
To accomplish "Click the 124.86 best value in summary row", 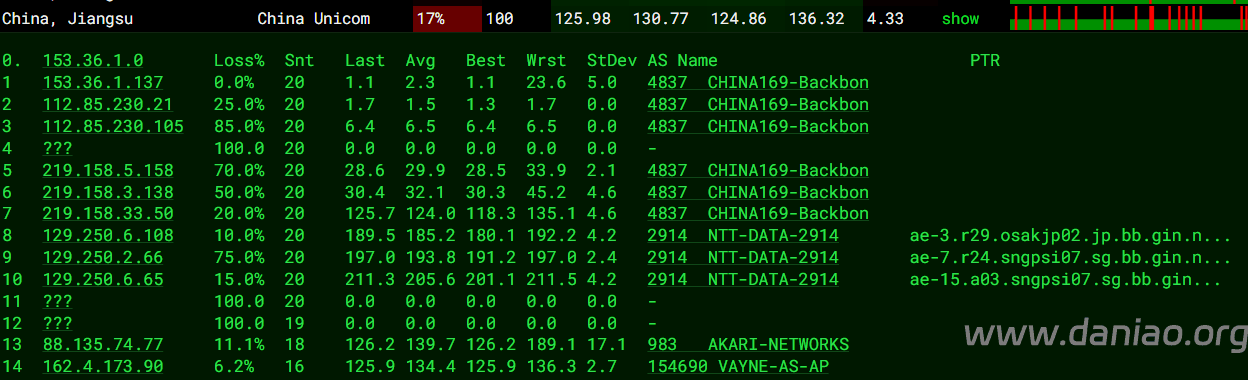I will (739, 19).
